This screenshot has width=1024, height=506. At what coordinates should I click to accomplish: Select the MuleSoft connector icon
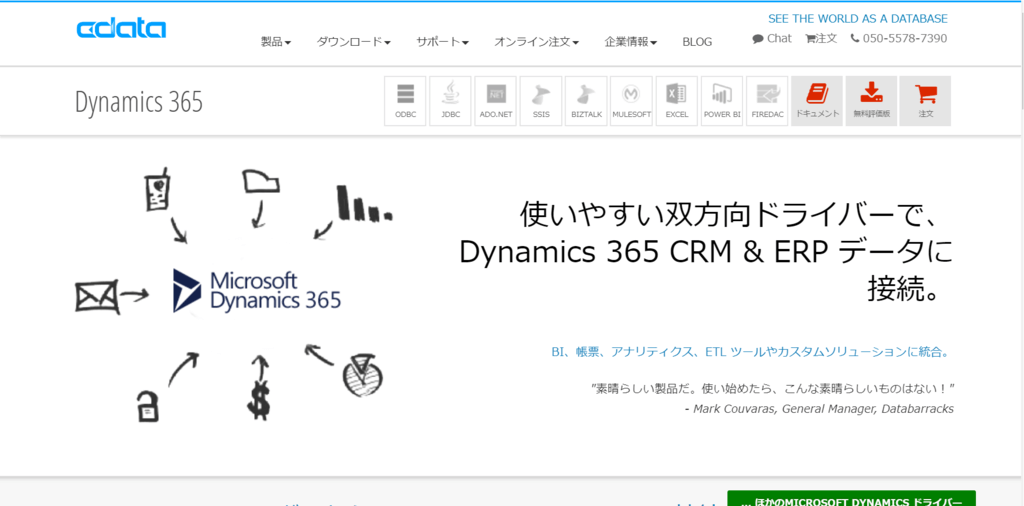pyautogui.click(x=632, y=101)
